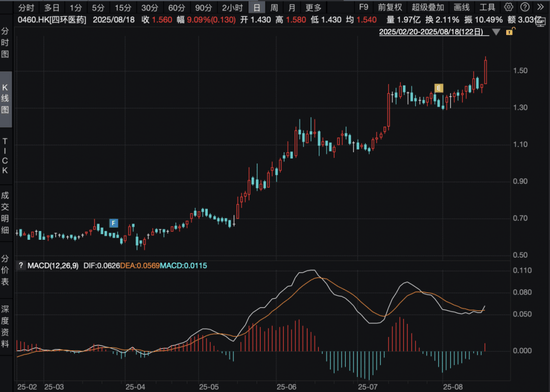
Task: Click the help question mark icon
Action: pyautogui.click(x=525, y=7)
